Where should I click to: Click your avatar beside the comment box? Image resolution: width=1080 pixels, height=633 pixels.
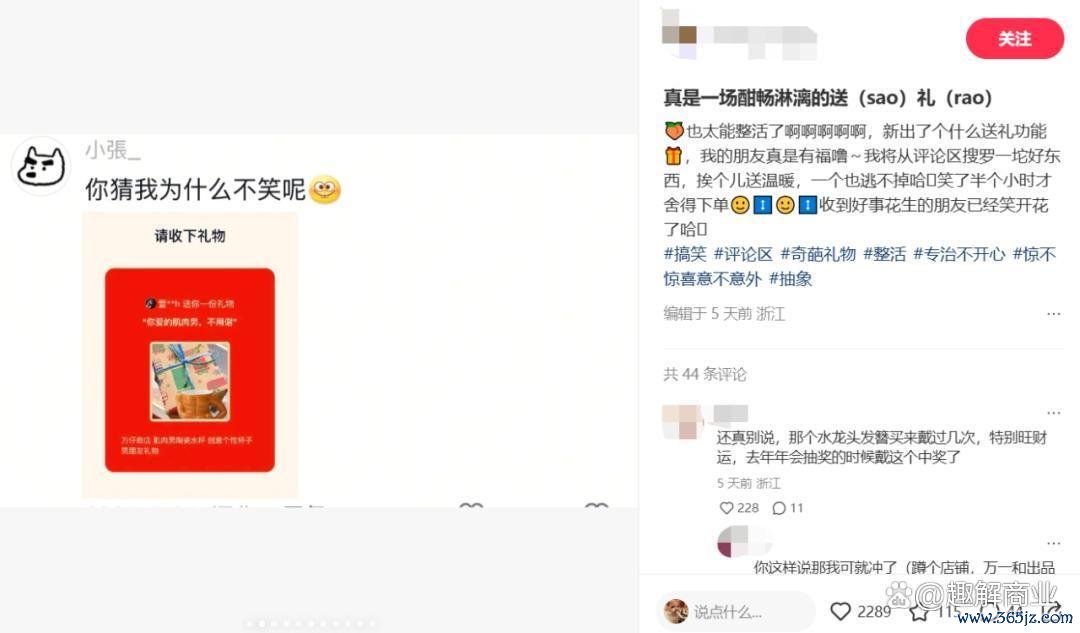(676, 611)
